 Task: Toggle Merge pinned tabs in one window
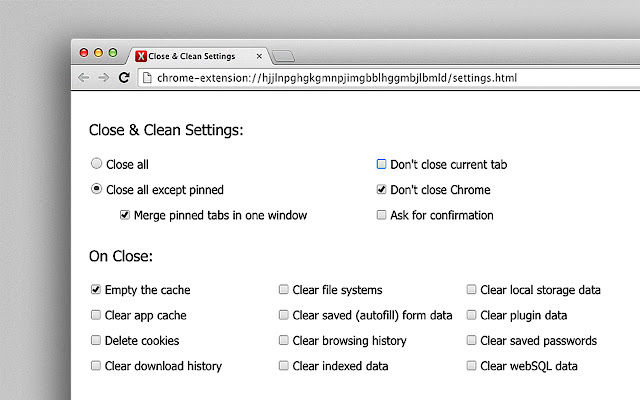(125, 215)
